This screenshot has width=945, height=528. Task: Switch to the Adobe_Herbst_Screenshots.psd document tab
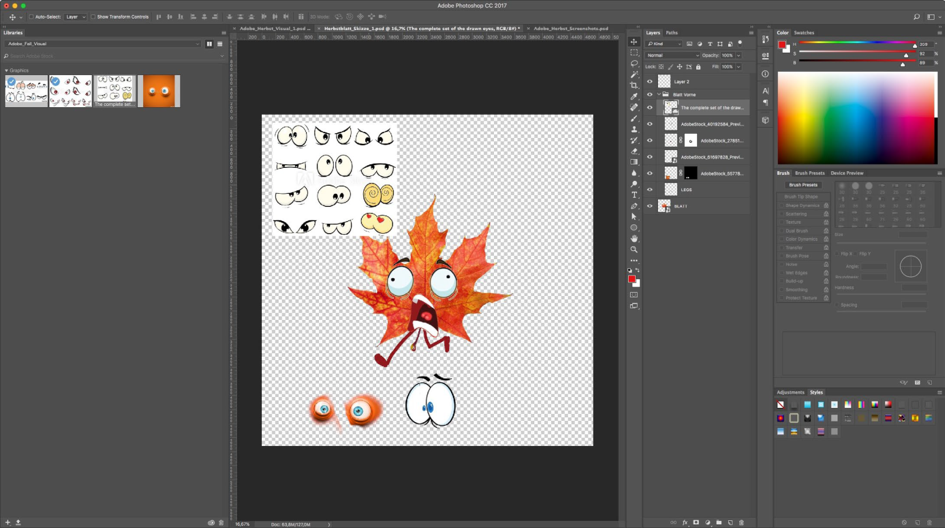point(570,29)
